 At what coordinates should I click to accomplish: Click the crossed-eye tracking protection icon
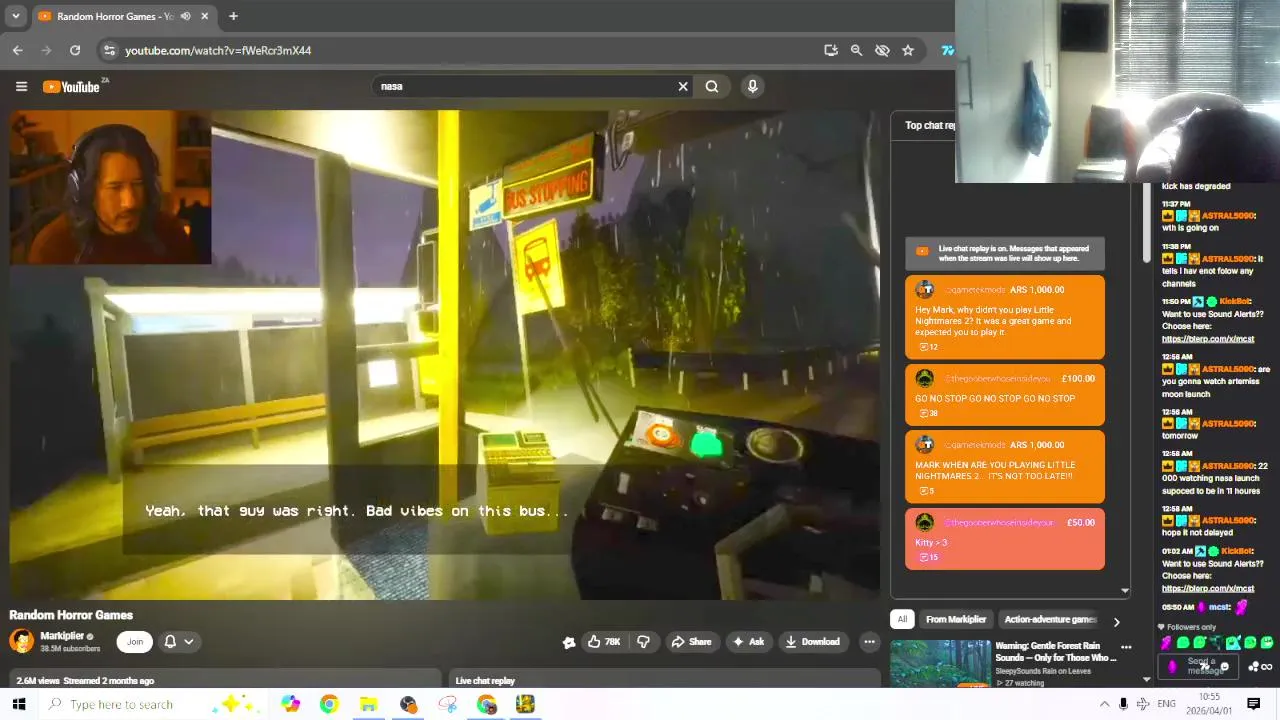pyautogui.click(x=882, y=50)
